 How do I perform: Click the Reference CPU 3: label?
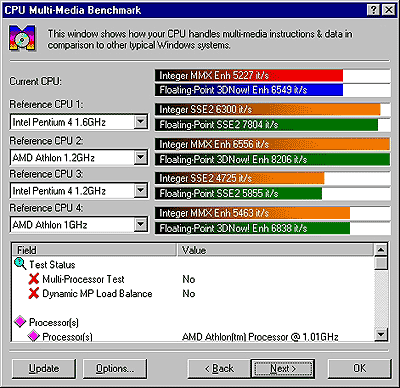point(46,174)
